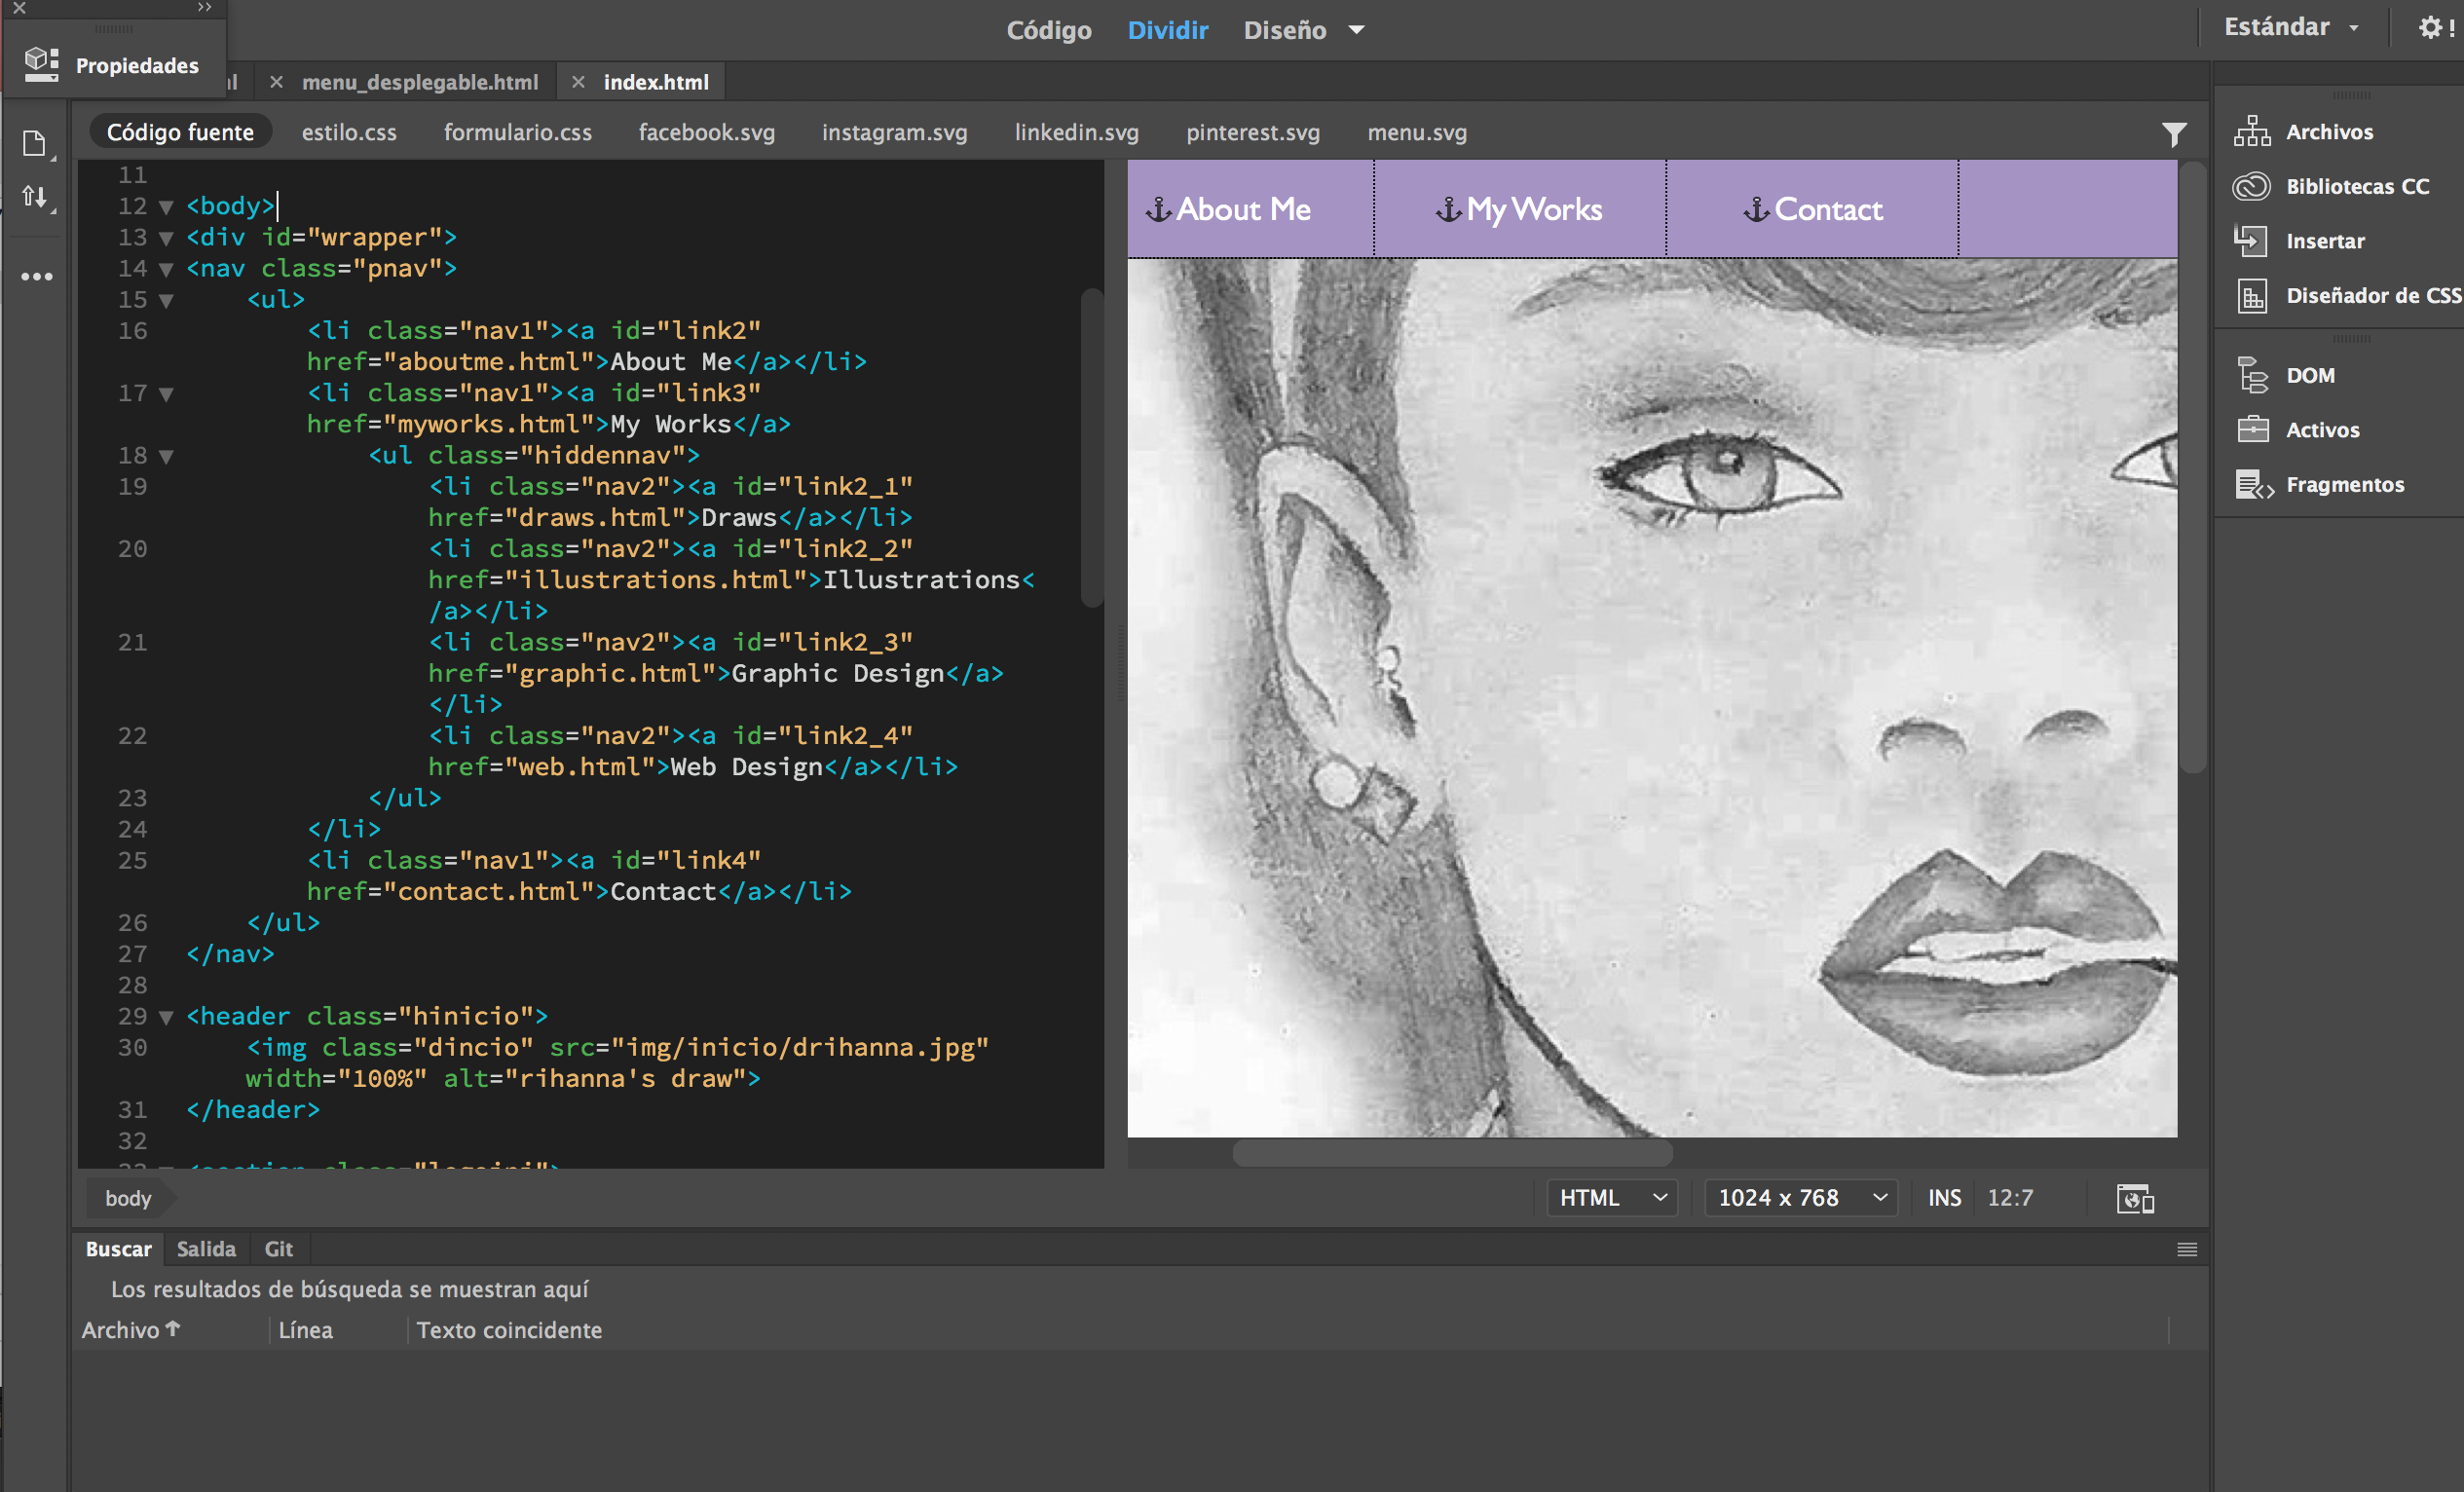This screenshot has width=2464, height=1492.
Task: Switch to the Código view mode
Action: pos(1053,28)
